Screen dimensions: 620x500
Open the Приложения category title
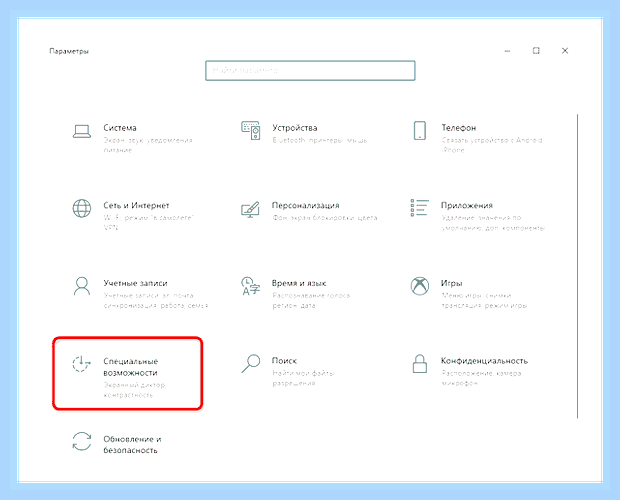coord(467,206)
